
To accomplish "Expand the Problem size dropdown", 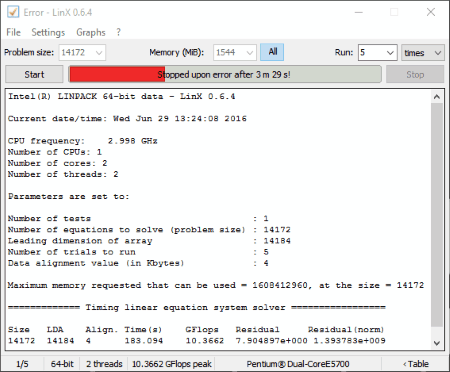I will click(99, 53).
